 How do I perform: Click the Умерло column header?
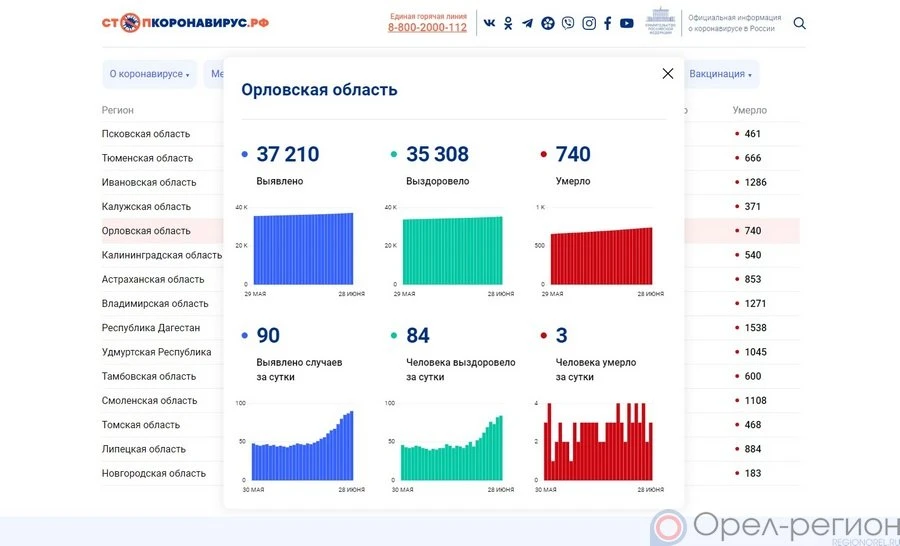click(749, 110)
